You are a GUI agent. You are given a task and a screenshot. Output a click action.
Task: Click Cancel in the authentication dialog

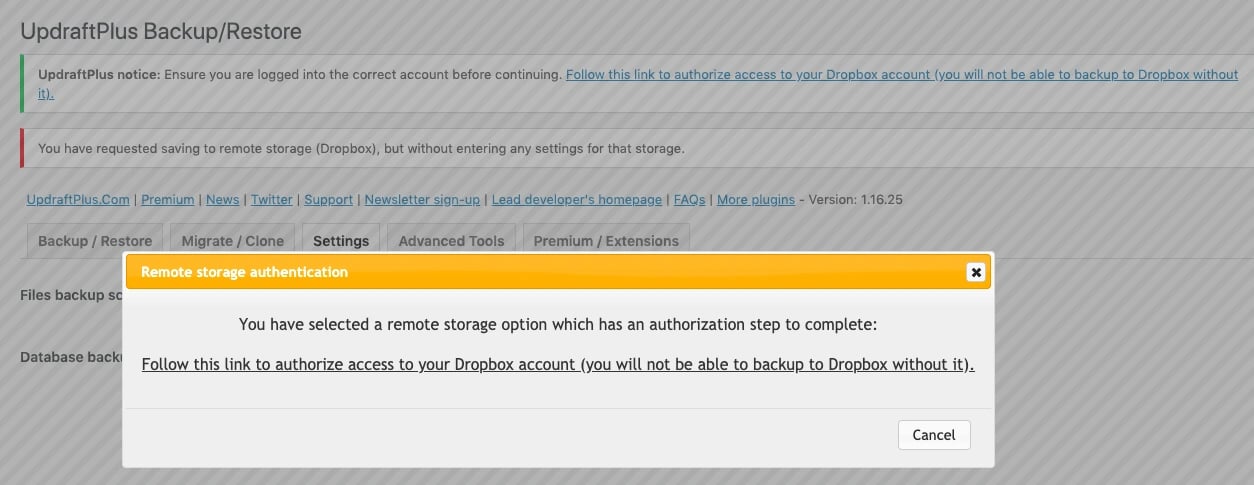point(934,434)
